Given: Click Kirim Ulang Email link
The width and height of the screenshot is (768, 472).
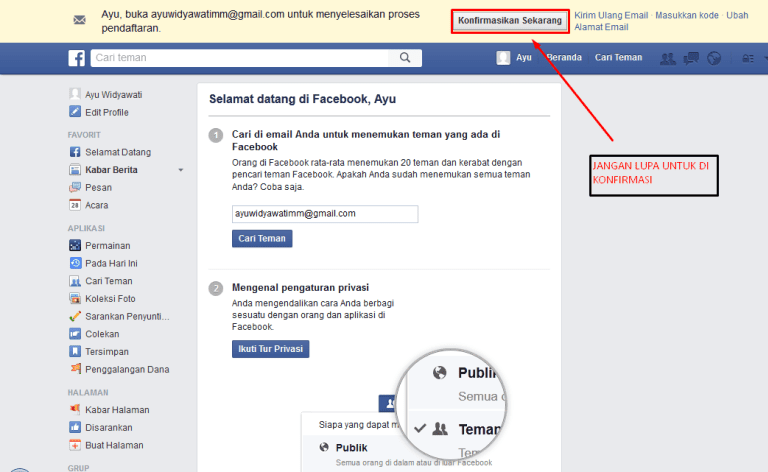Looking at the screenshot, I should click(611, 15).
